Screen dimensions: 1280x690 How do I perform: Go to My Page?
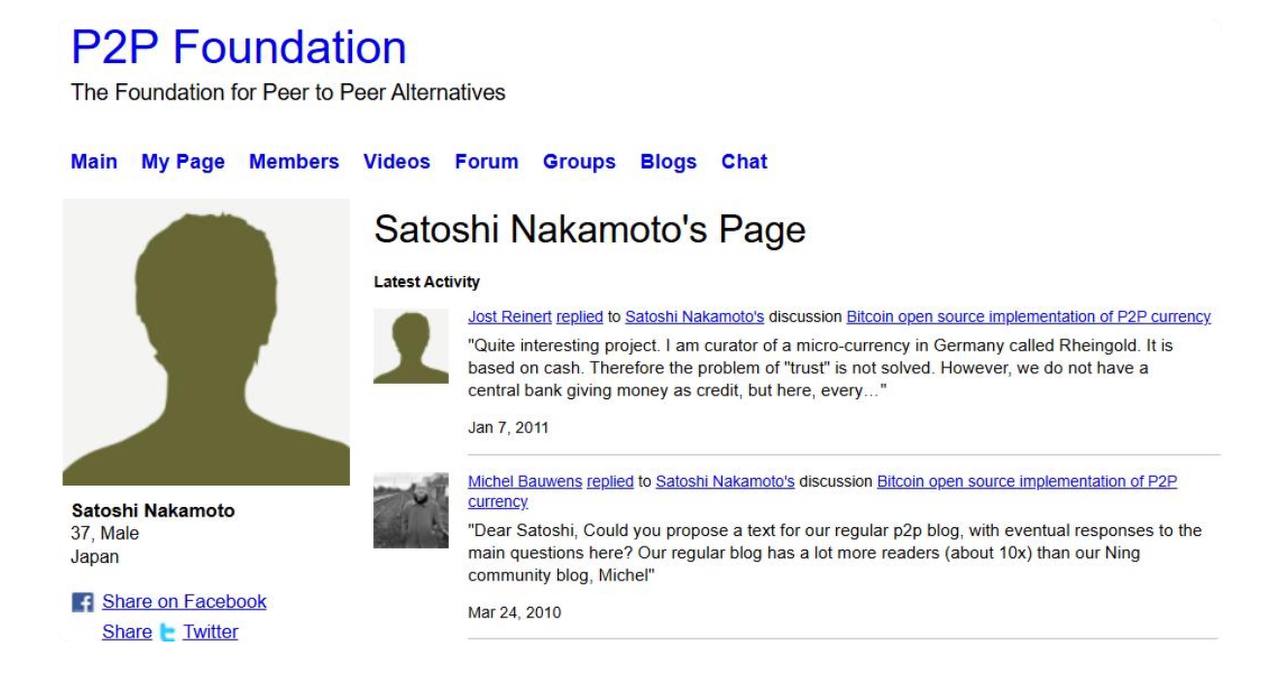click(x=183, y=162)
